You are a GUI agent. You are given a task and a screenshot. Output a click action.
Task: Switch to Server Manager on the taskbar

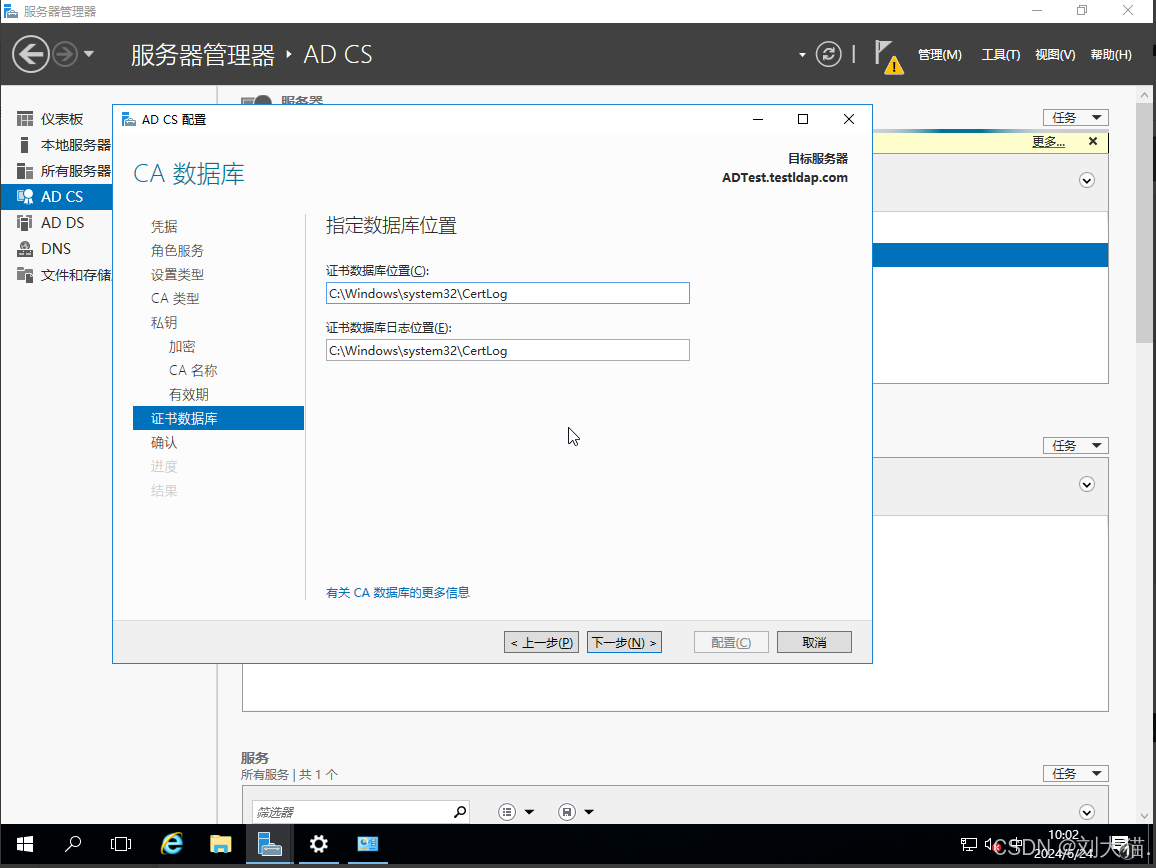click(269, 844)
